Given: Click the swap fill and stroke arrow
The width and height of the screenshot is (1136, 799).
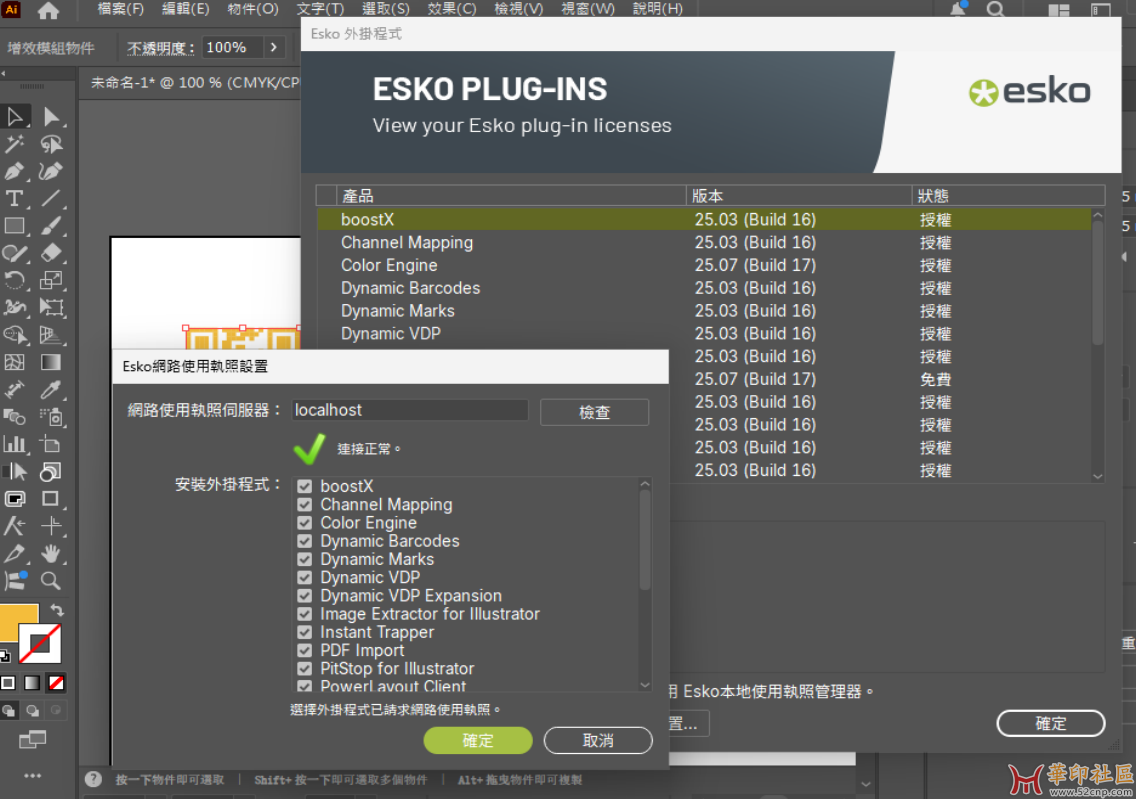Looking at the screenshot, I should tap(57, 610).
